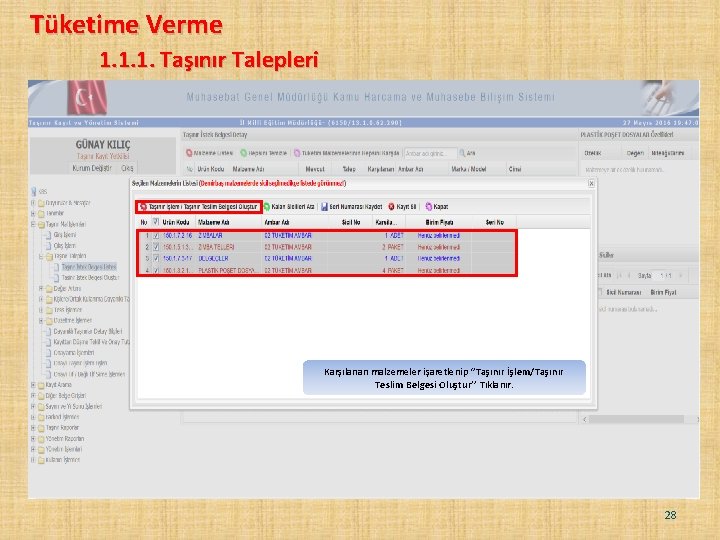Click the 'Çıkış İşlemi' document icon

point(49,245)
